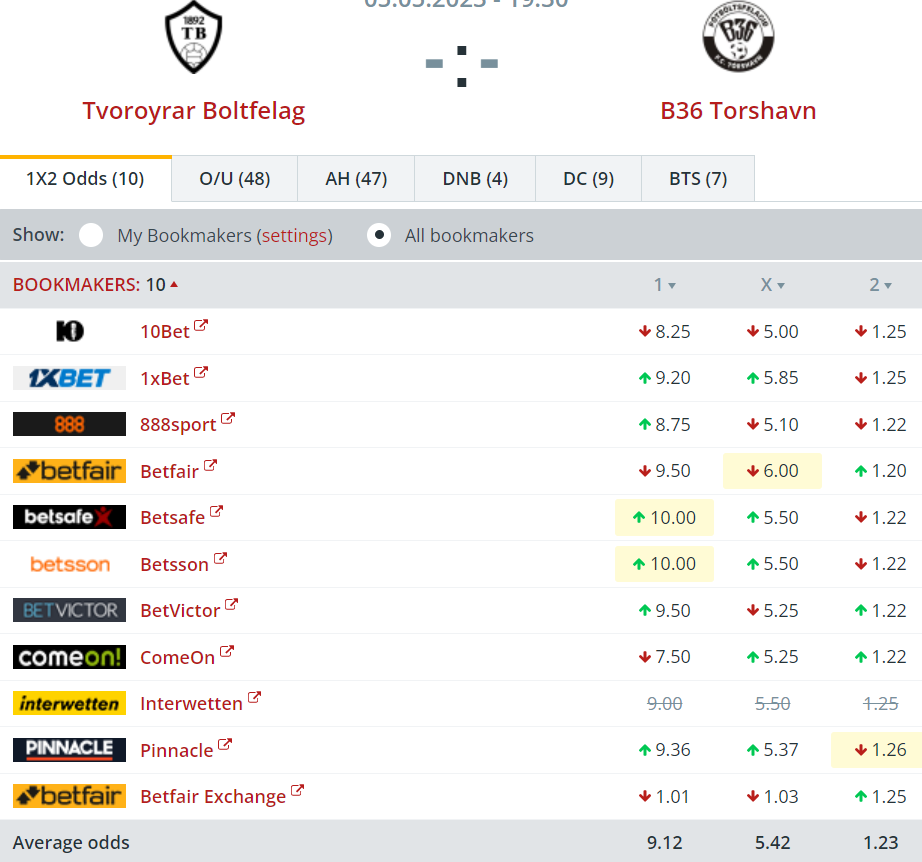Switch to the DC (9) tab
Image resolution: width=922 pixels, height=862 pixels.
pos(589,179)
